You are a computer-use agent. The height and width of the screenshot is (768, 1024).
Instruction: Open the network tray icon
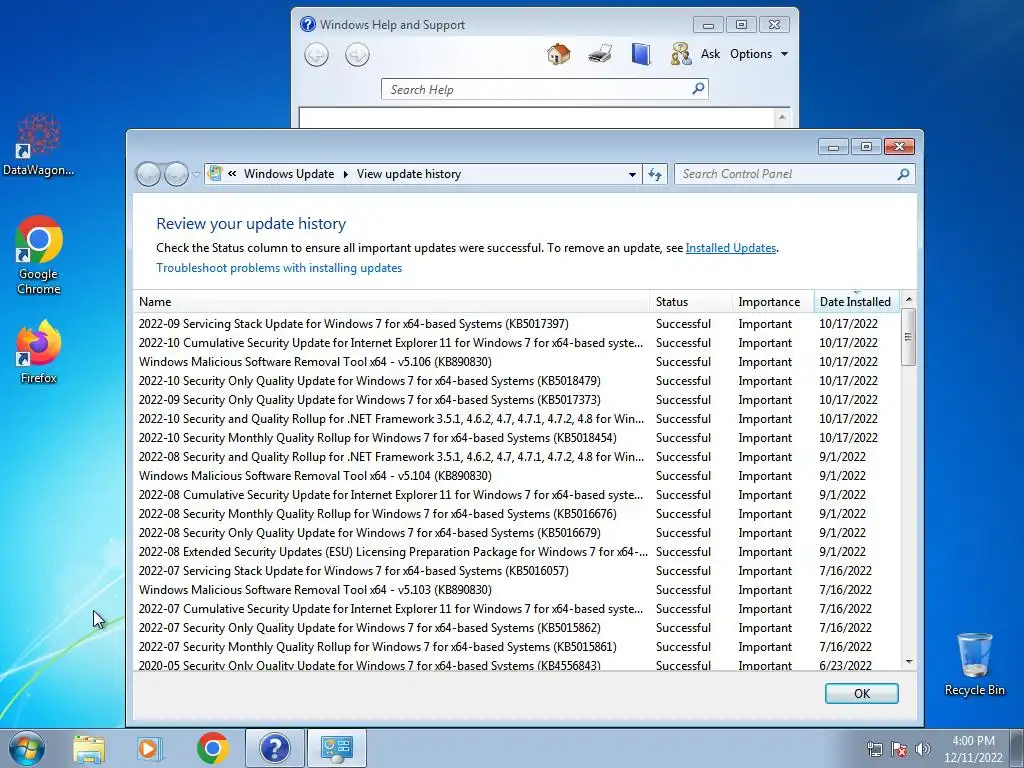(x=874, y=749)
